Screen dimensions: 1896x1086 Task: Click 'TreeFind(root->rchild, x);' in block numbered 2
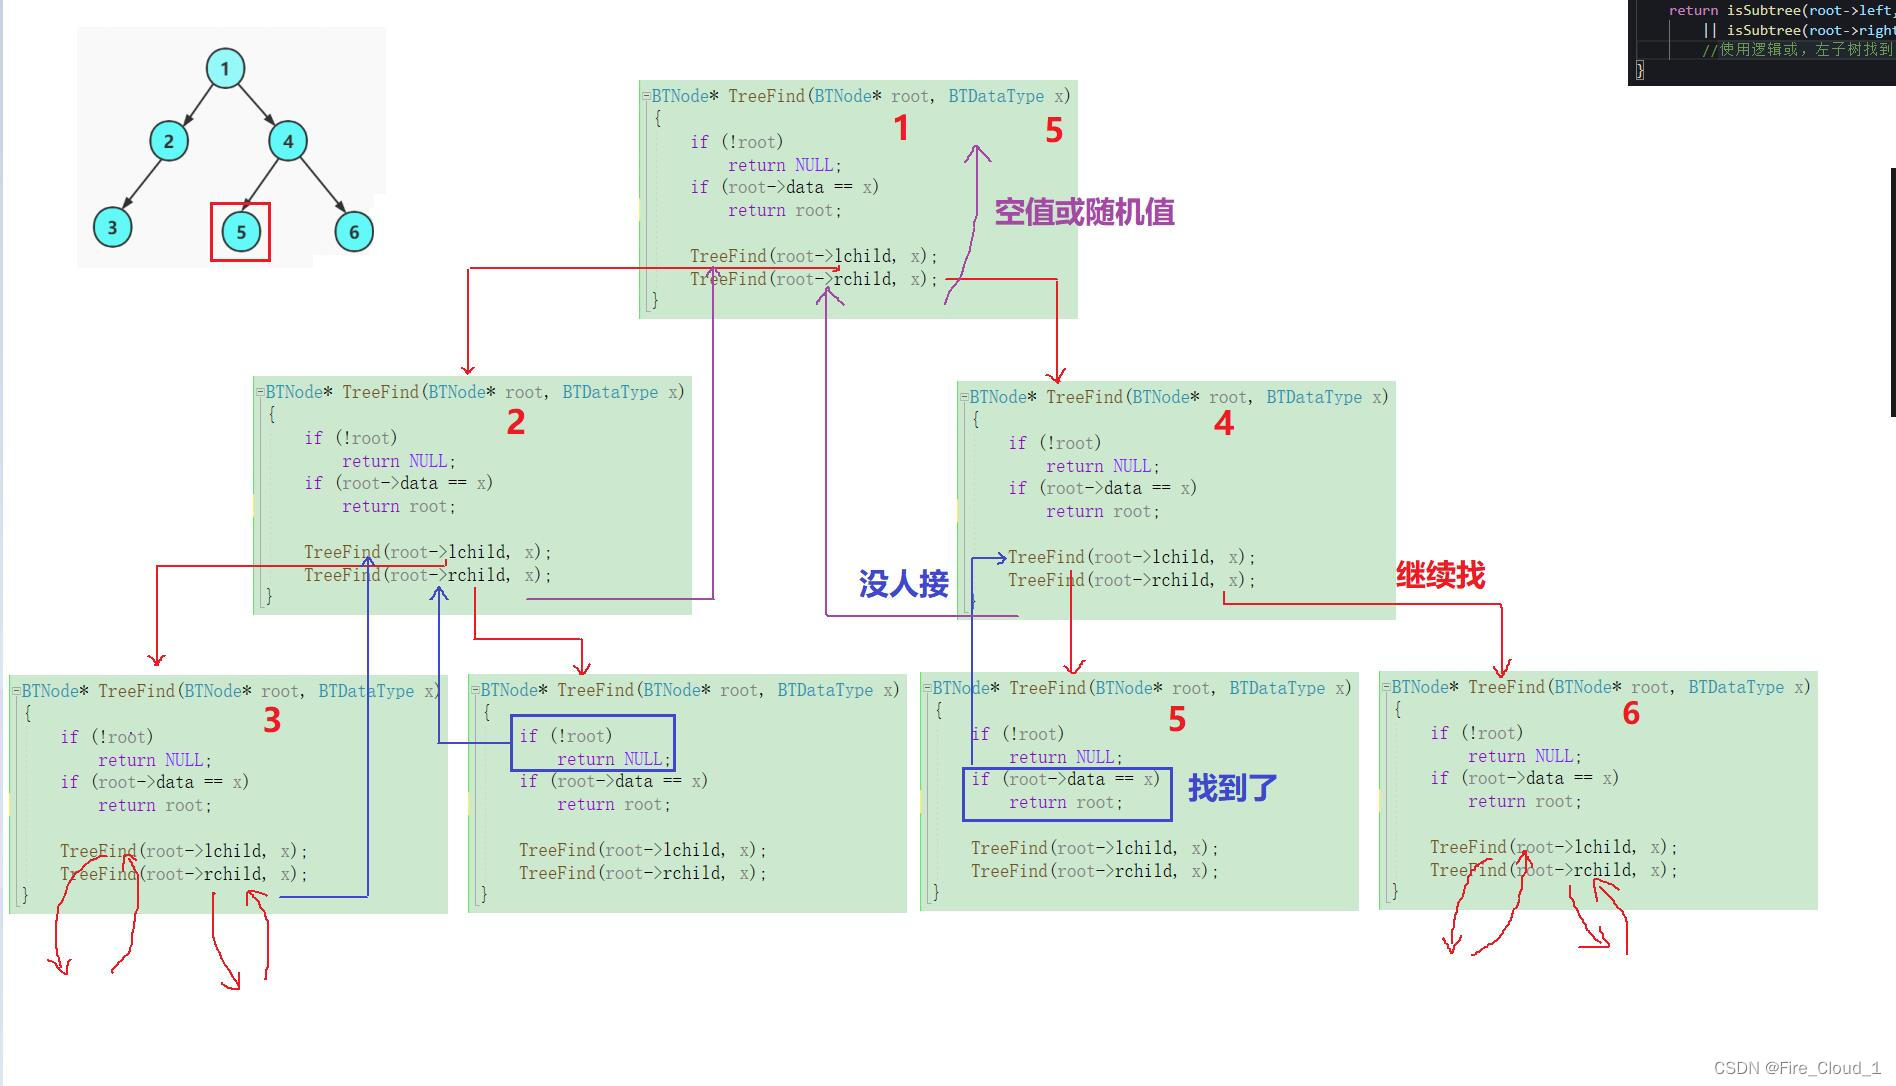pyautogui.click(x=428, y=575)
